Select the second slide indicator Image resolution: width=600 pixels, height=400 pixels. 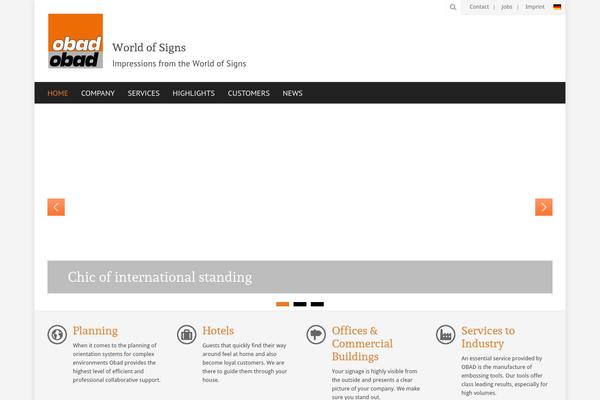pos(300,304)
